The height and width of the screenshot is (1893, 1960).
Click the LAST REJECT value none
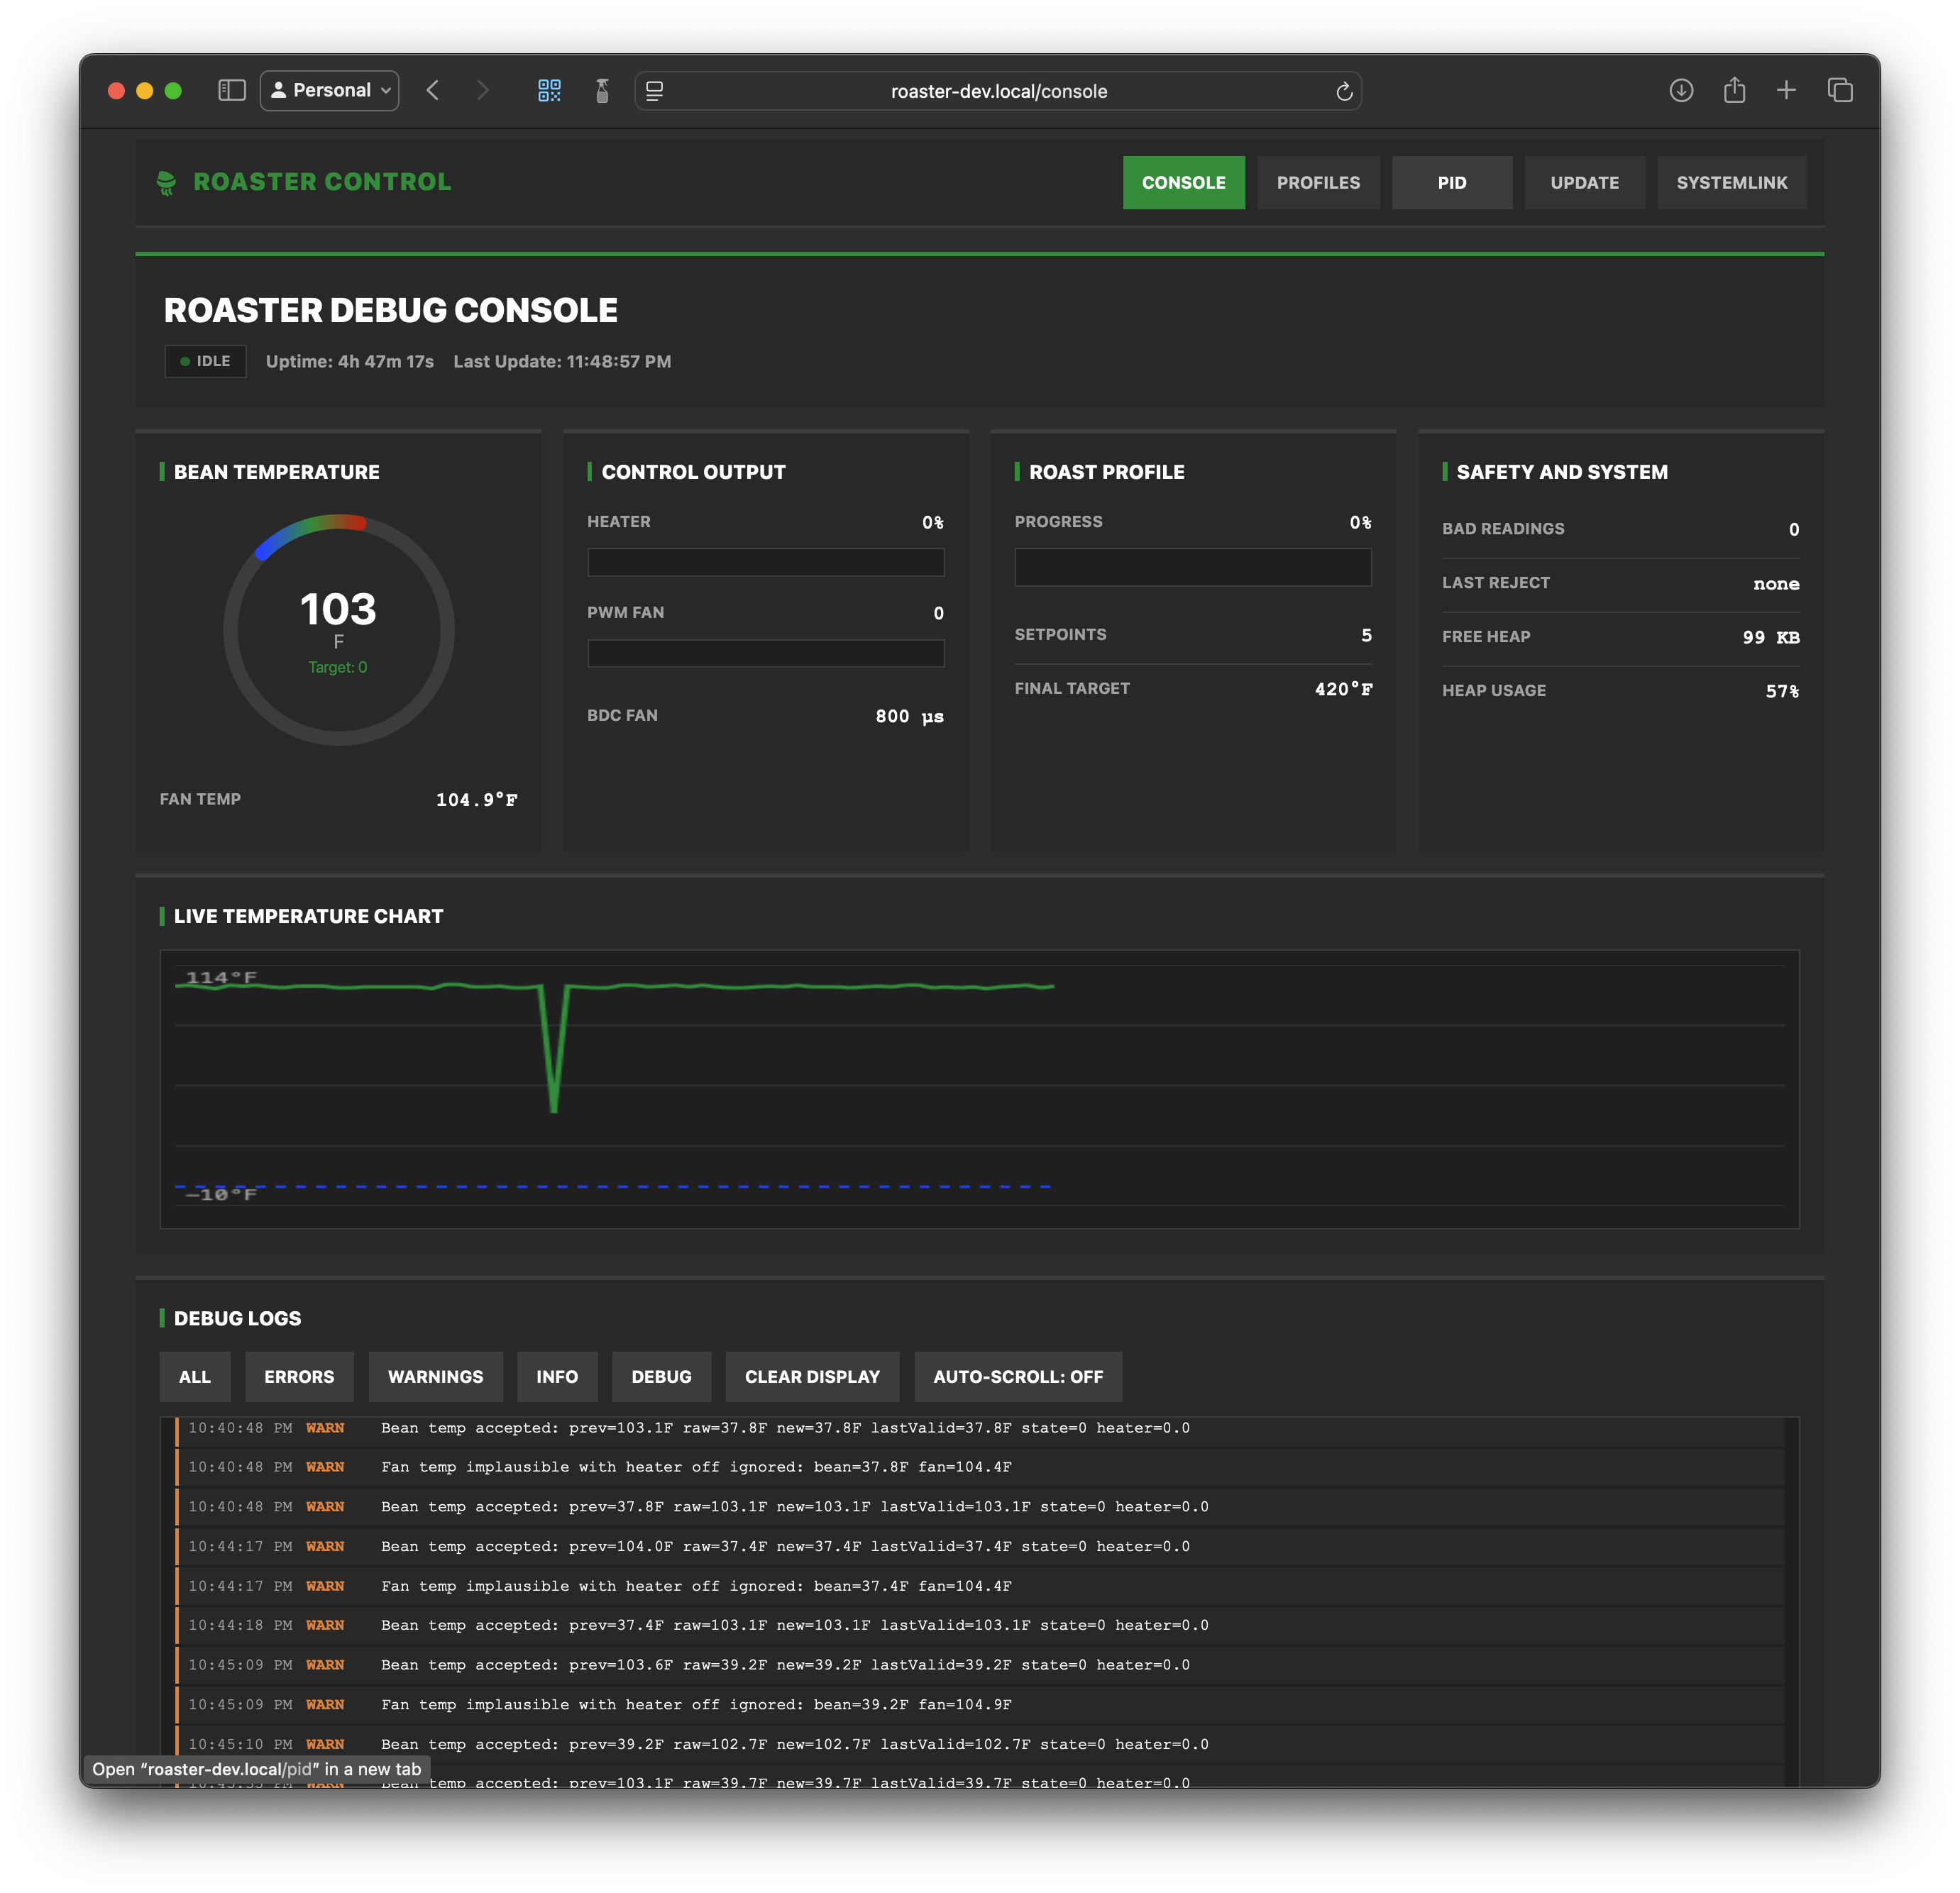click(x=1776, y=583)
